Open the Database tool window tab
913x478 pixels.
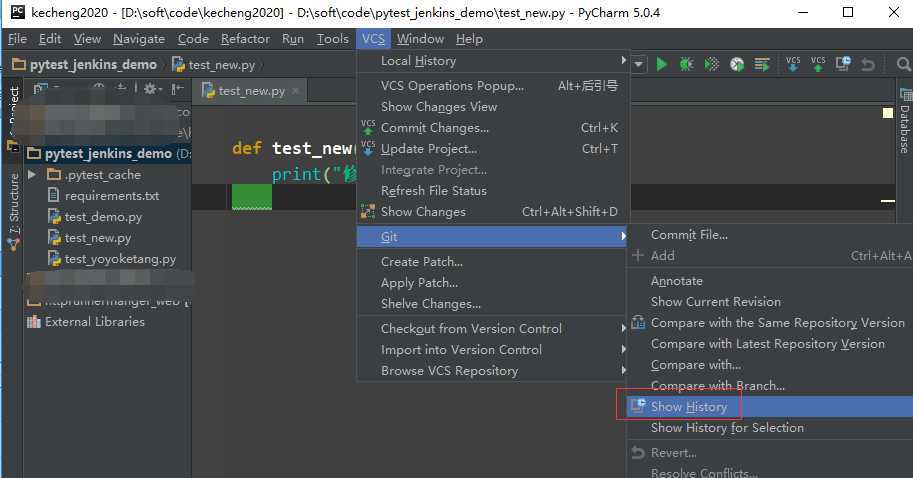point(905,121)
